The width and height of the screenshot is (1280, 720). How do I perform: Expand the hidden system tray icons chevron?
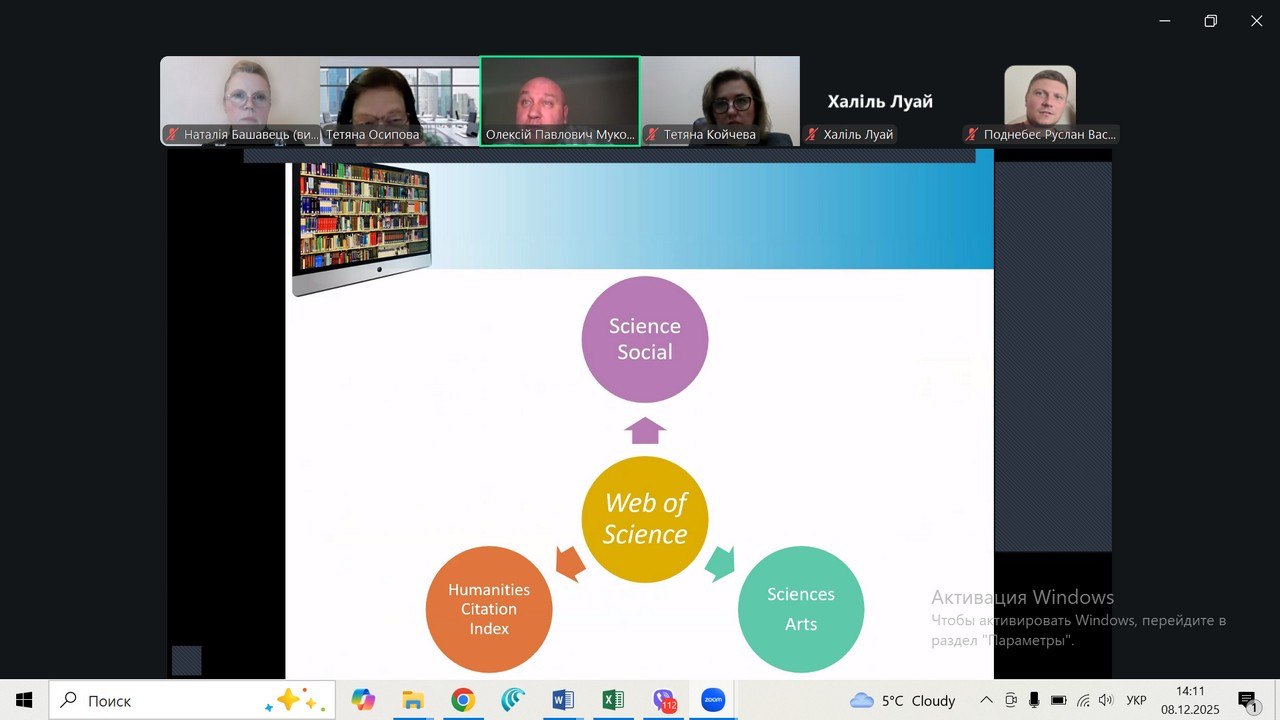point(986,700)
